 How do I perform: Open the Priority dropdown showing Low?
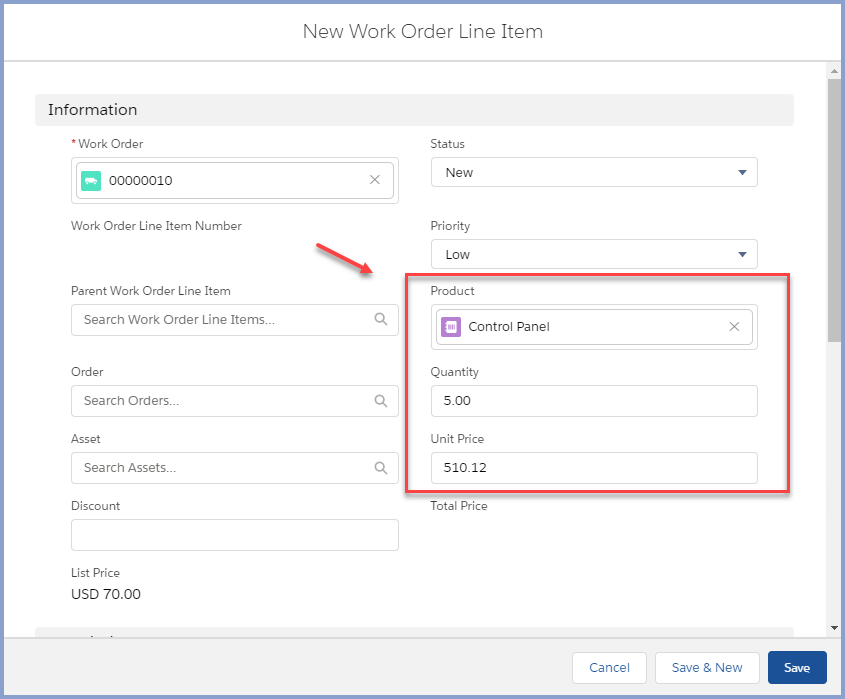pos(594,254)
